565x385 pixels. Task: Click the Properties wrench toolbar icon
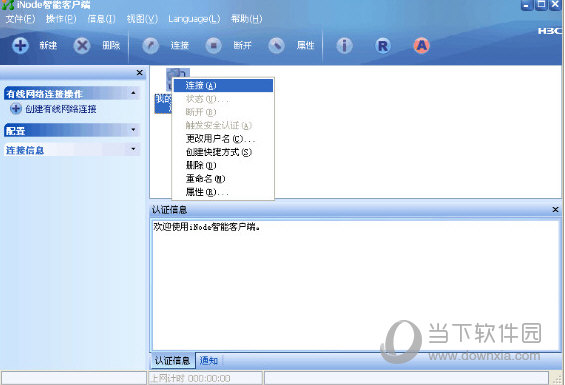[276, 46]
